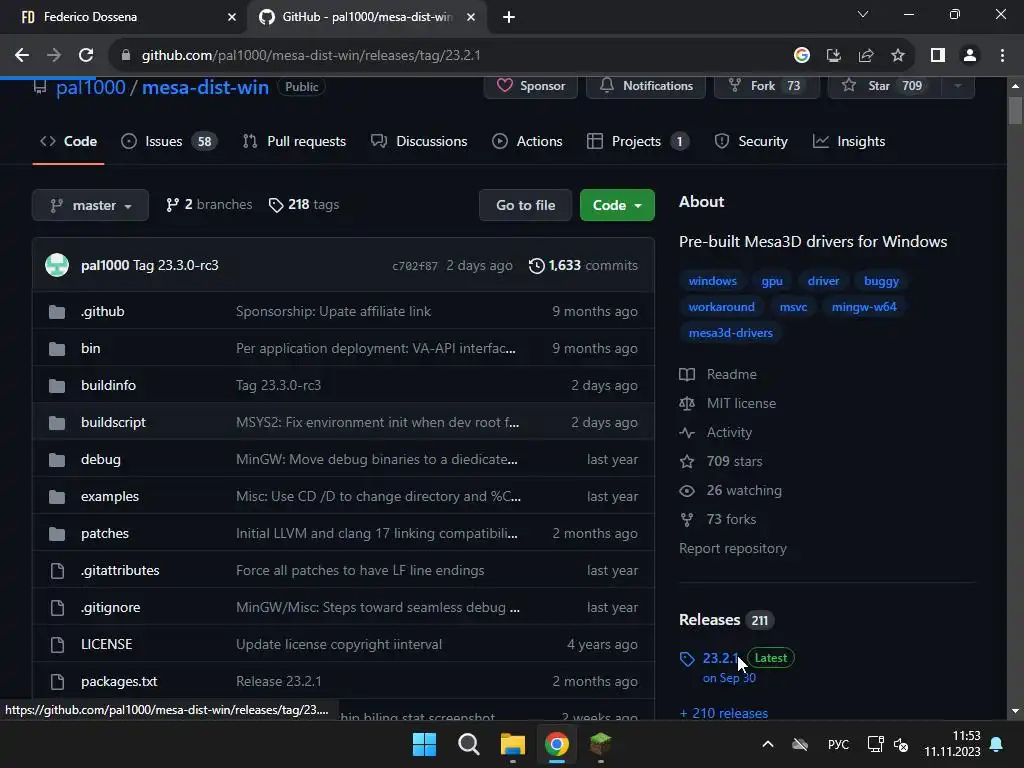1024x768 pixels.
Task: Open the Pull requests tab
Action: click(294, 141)
